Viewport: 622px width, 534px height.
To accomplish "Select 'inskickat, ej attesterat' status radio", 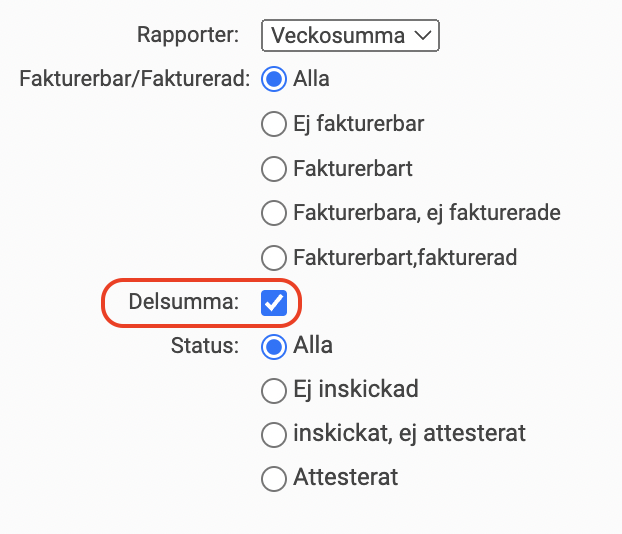I will point(273,434).
